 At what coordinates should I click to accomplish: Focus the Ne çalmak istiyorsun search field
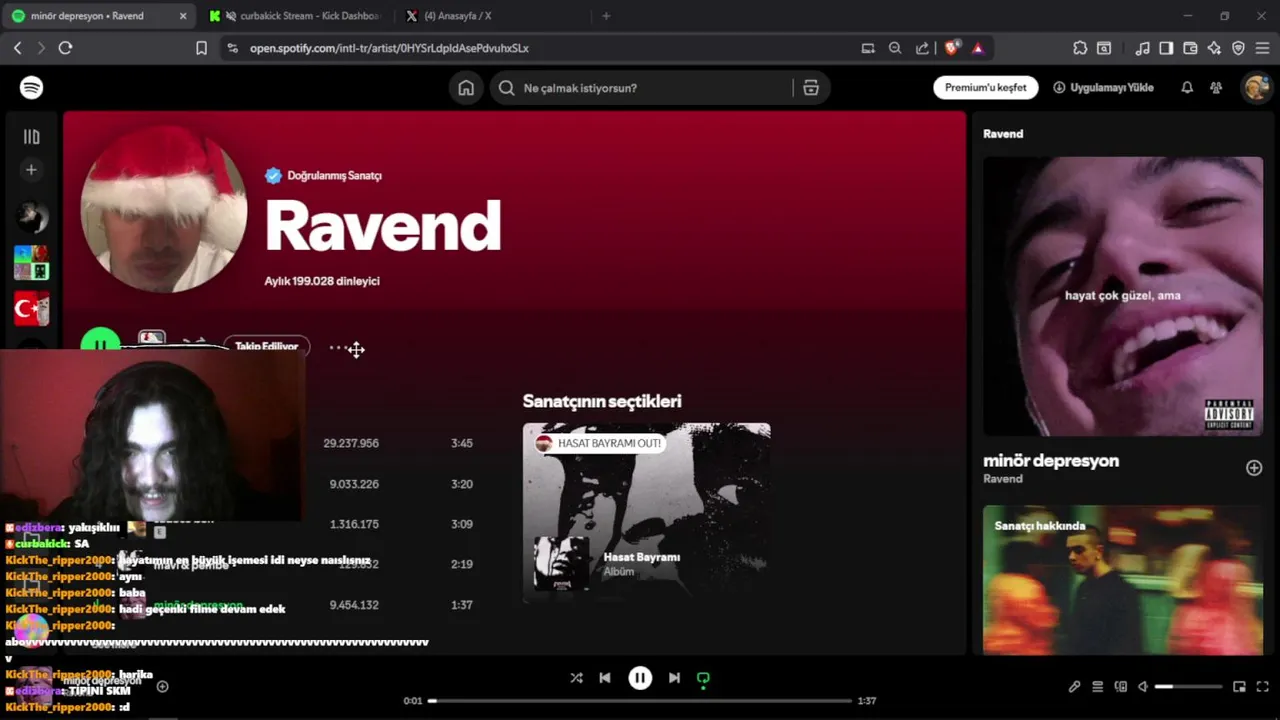pyautogui.click(x=640, y=88)
